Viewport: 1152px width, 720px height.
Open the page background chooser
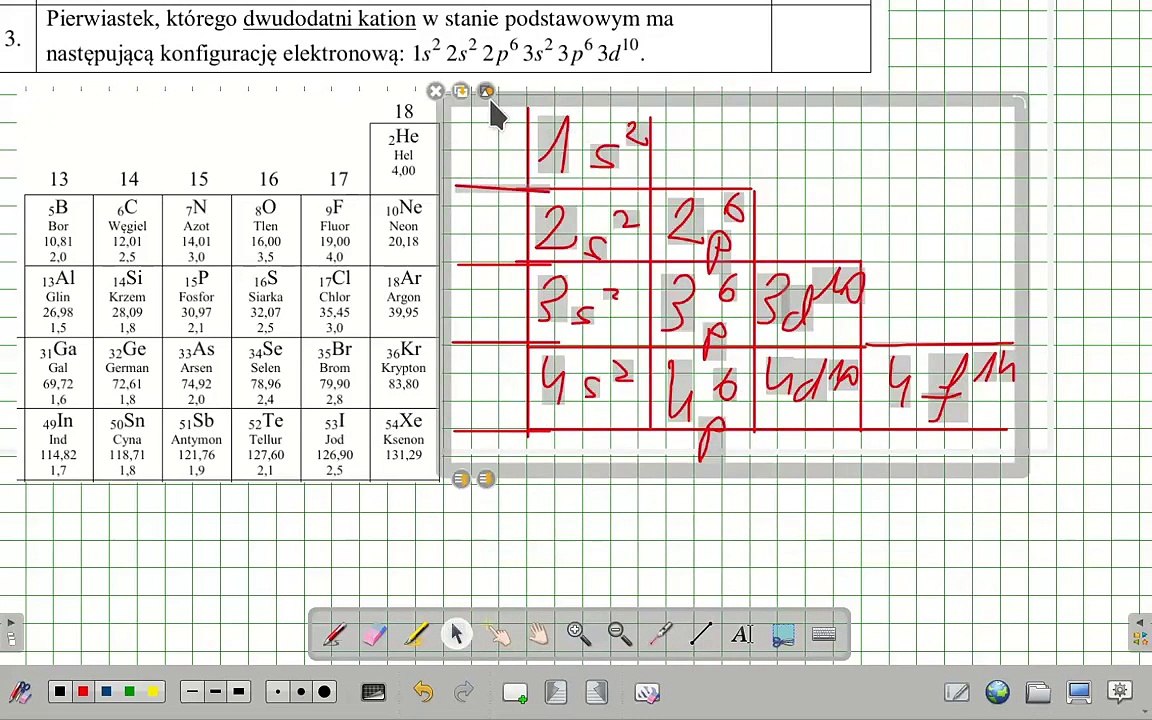point(374,692)
